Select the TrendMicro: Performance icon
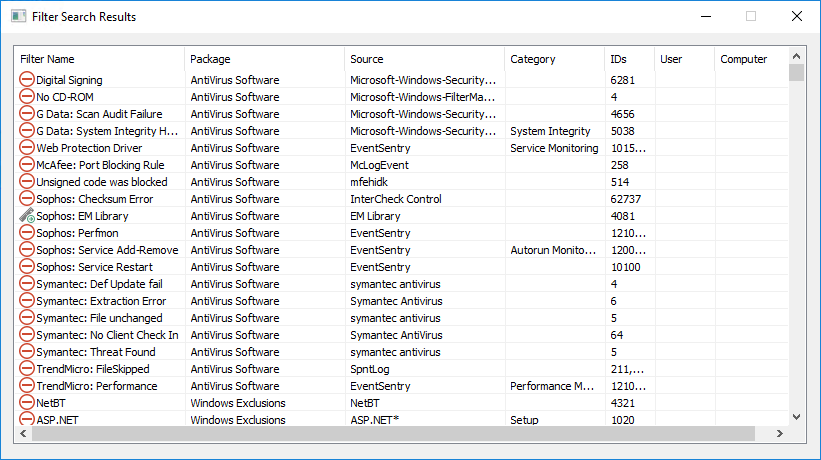 (x=27, y=385)
